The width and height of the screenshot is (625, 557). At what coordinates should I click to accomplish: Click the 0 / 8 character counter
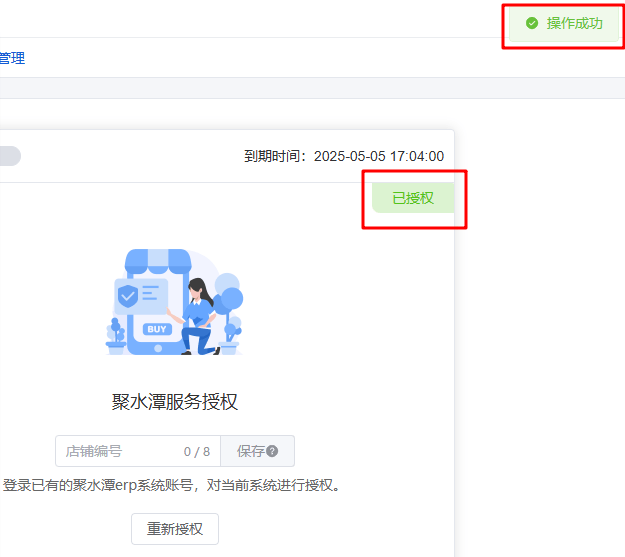[x=197, y=451]
